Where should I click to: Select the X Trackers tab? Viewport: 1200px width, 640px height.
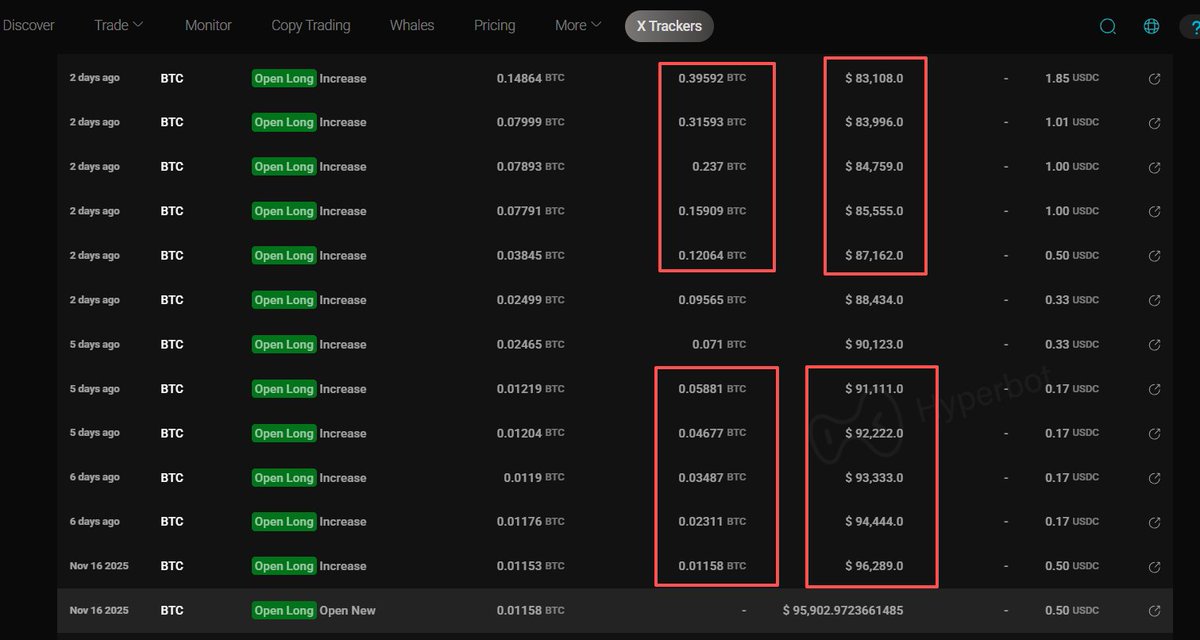pyautogui.click(x=669, y=26)
